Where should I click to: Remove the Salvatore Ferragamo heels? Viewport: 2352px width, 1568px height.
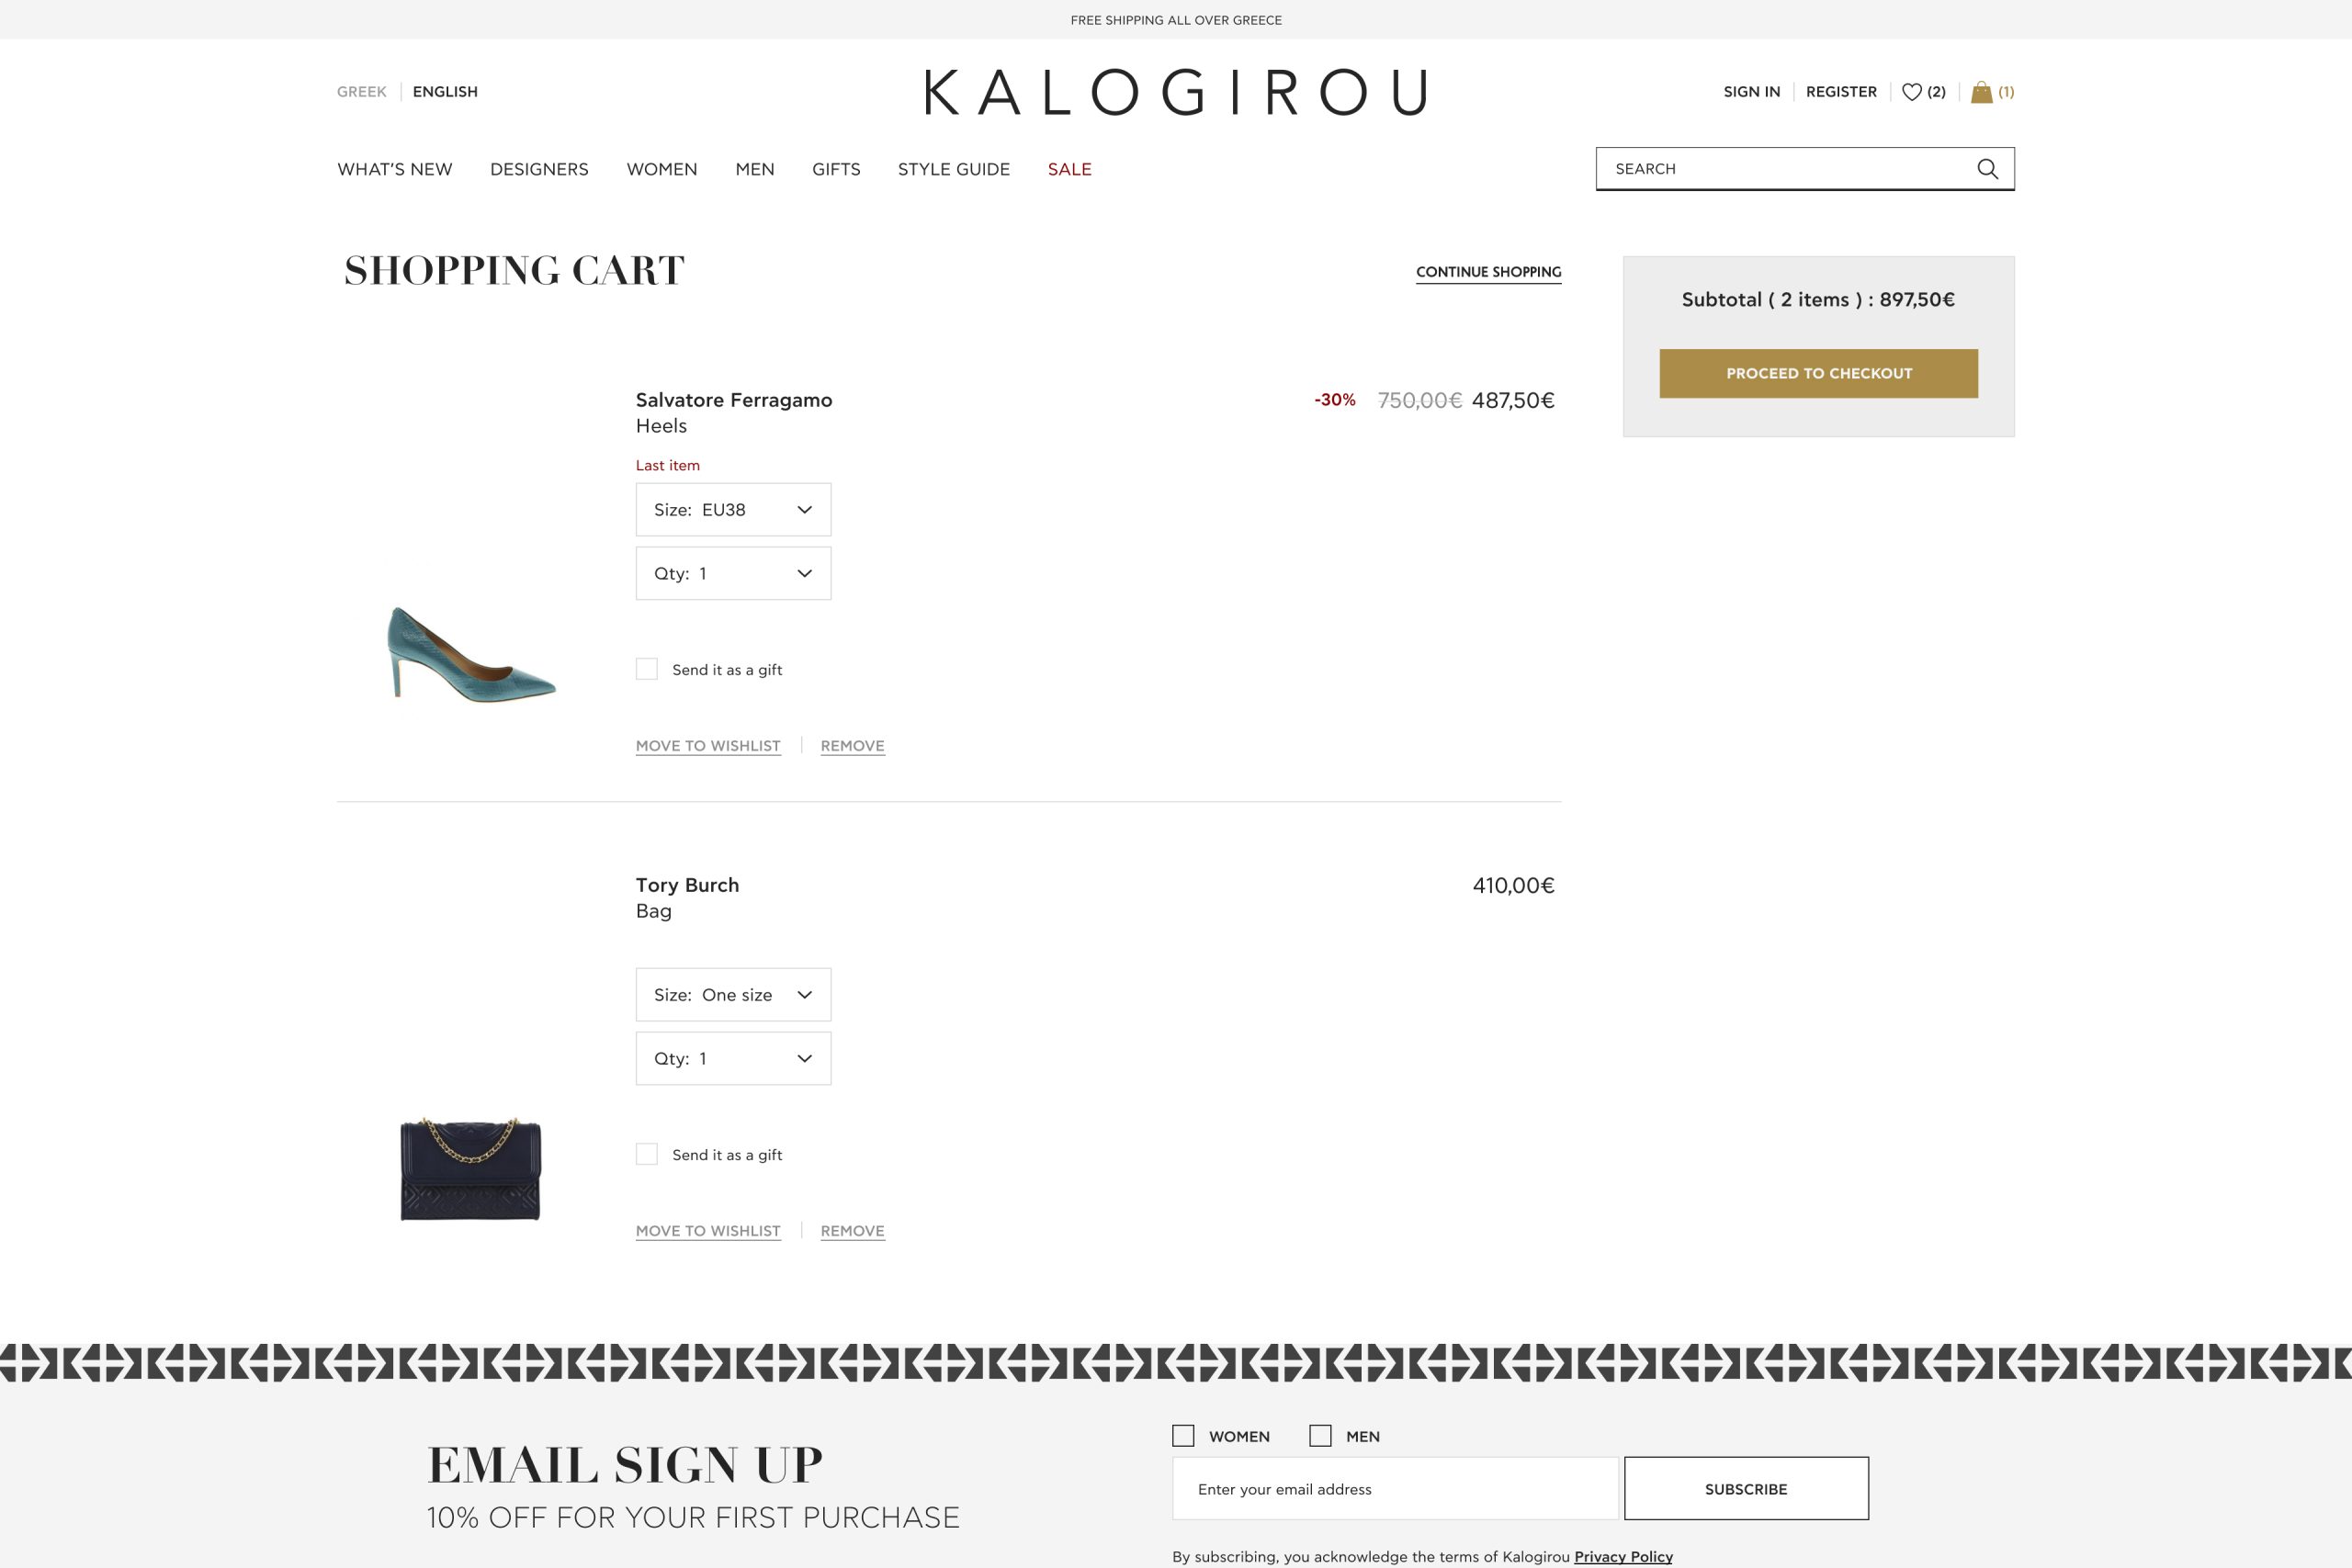click(852, 746)
